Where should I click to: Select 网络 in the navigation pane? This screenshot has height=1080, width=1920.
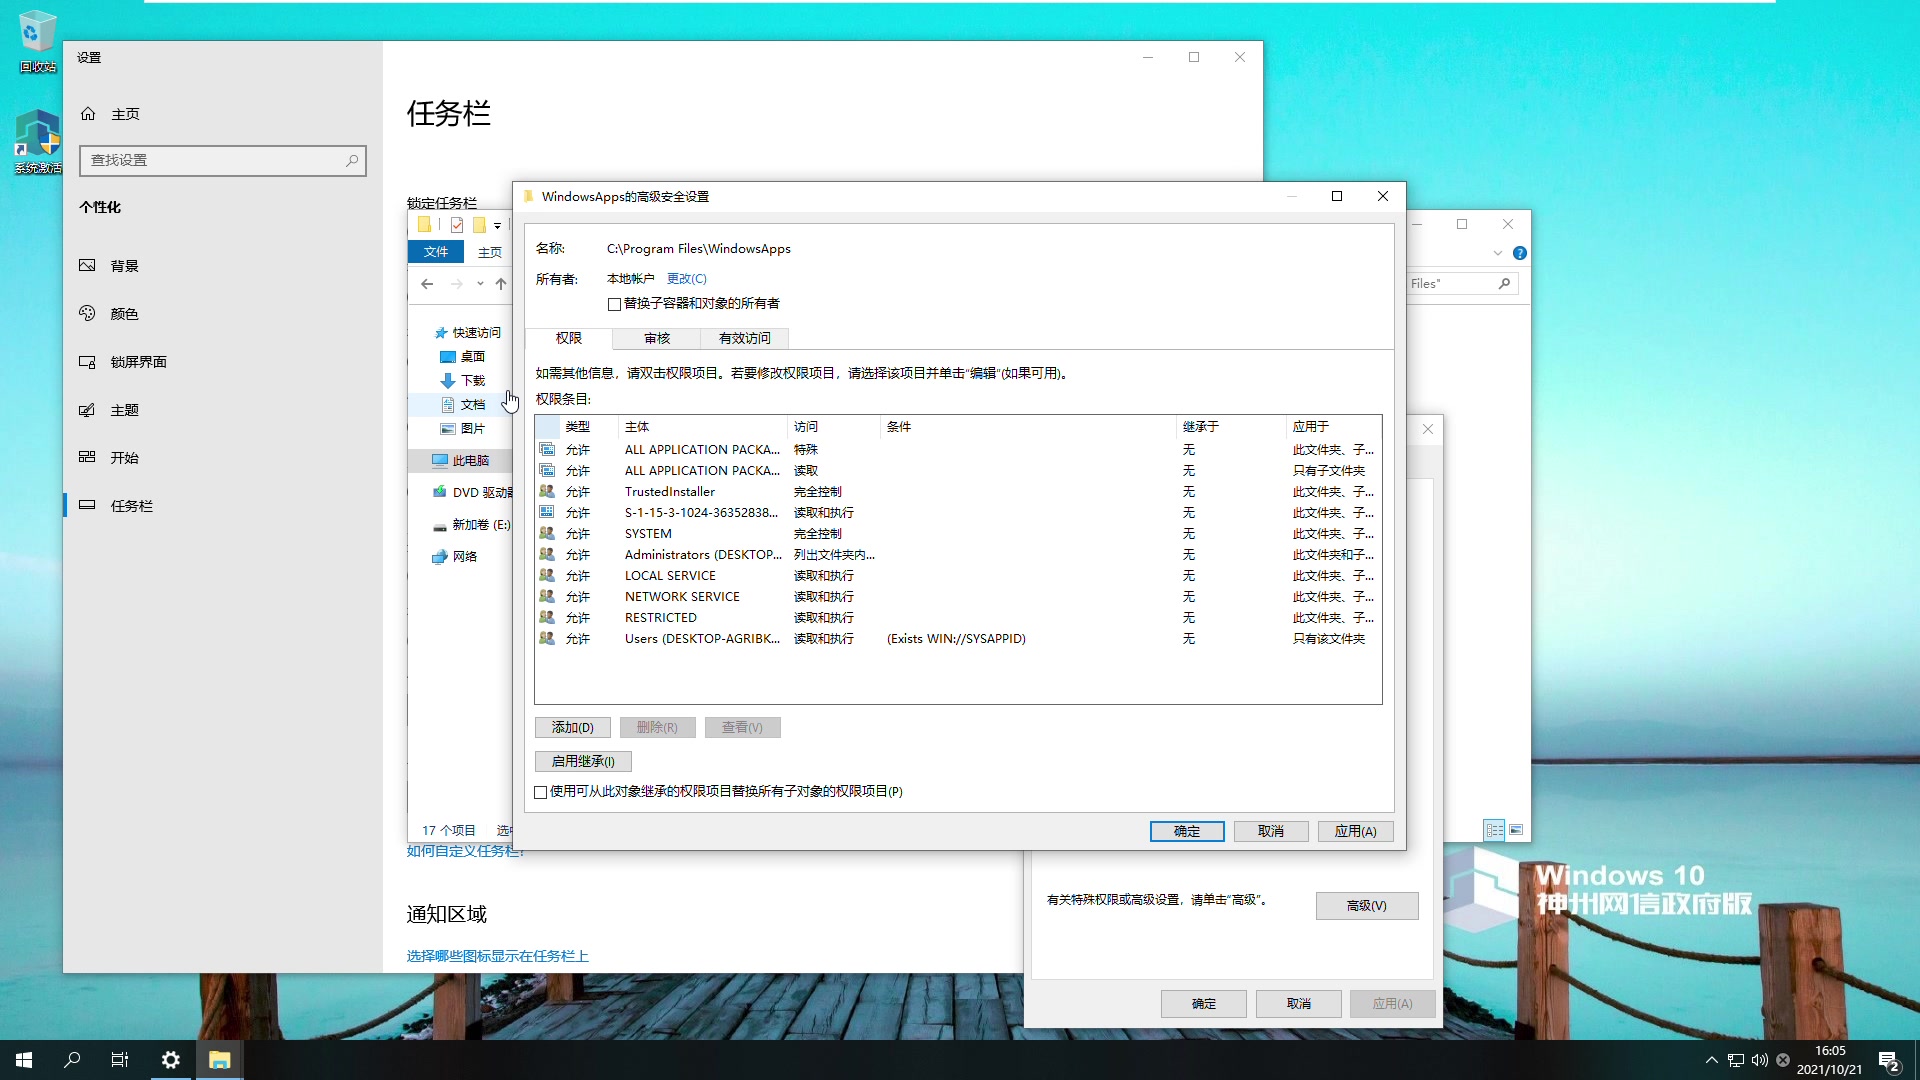point(464,556)
